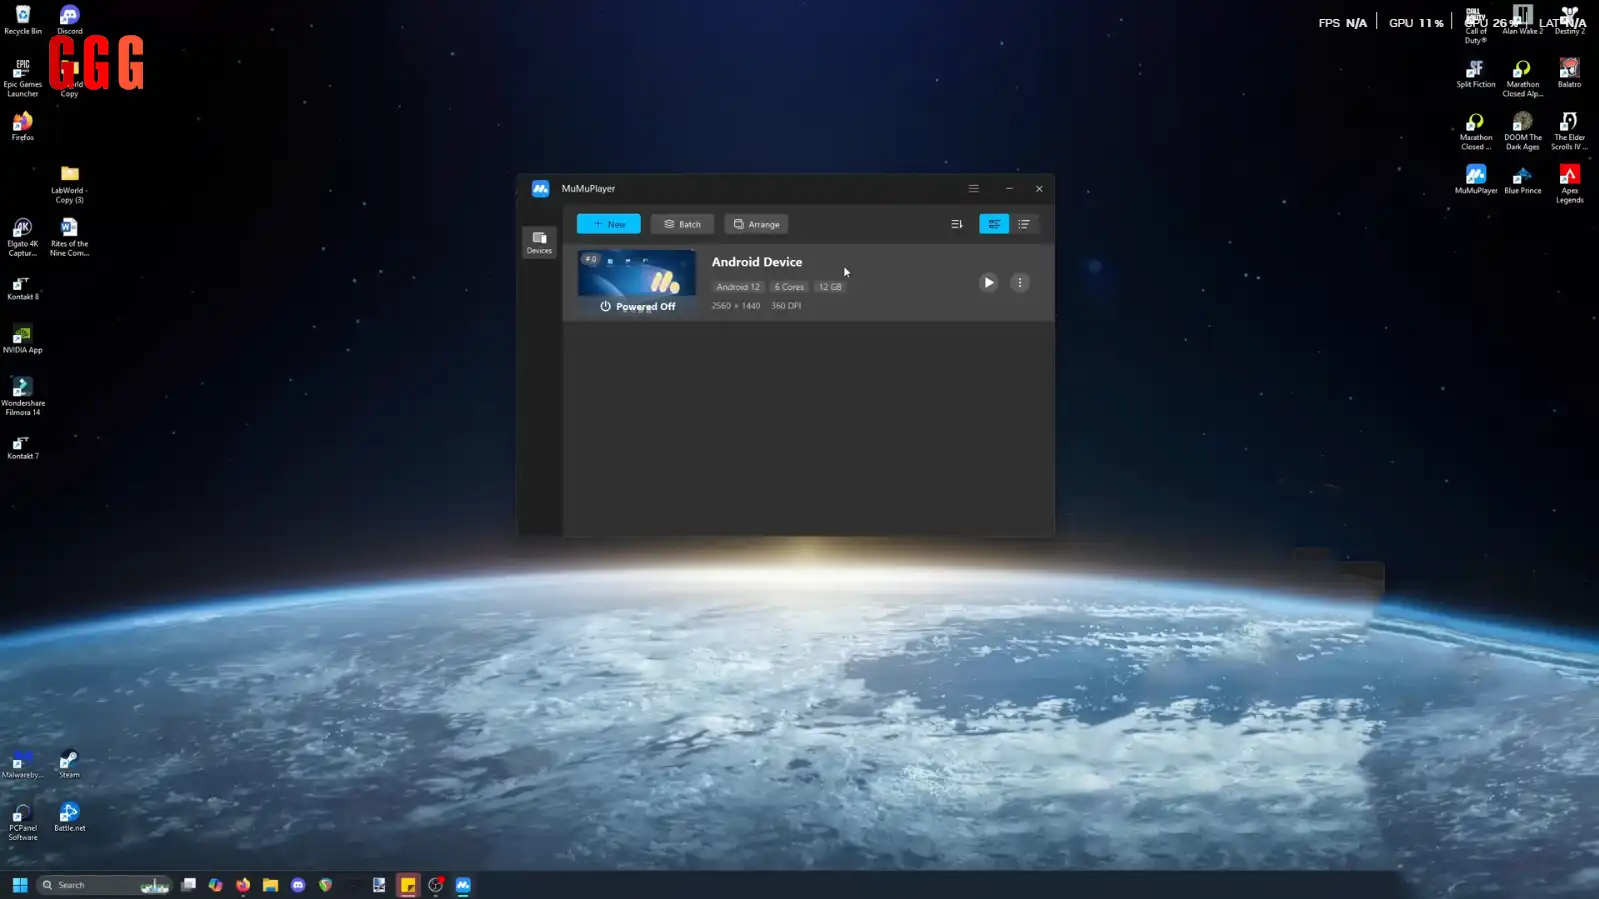Select the Kontakt 7 desktop icon
This screenshot has width=1599, height=899.
pyautogui.click(x=23, y=447)
